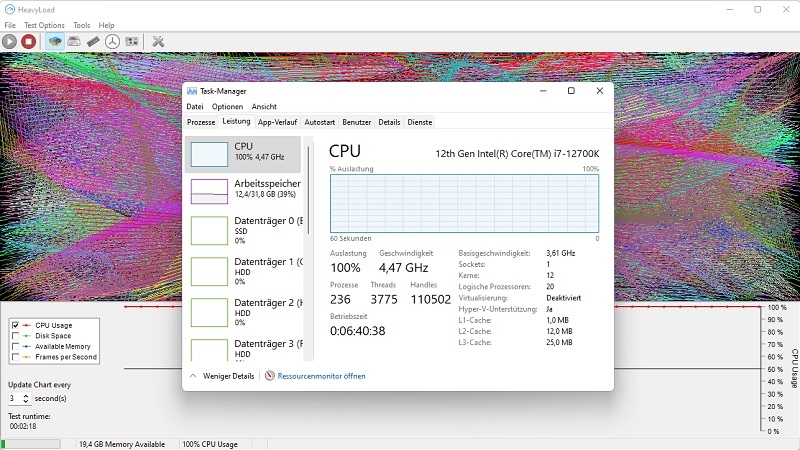
Task: Switch to the Dienste tab
Action: click(420, 122)
